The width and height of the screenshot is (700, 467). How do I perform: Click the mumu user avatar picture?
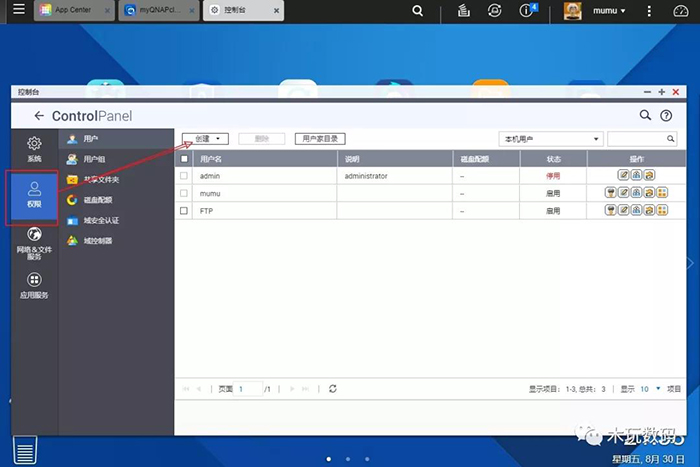click(x=572, y=11)
